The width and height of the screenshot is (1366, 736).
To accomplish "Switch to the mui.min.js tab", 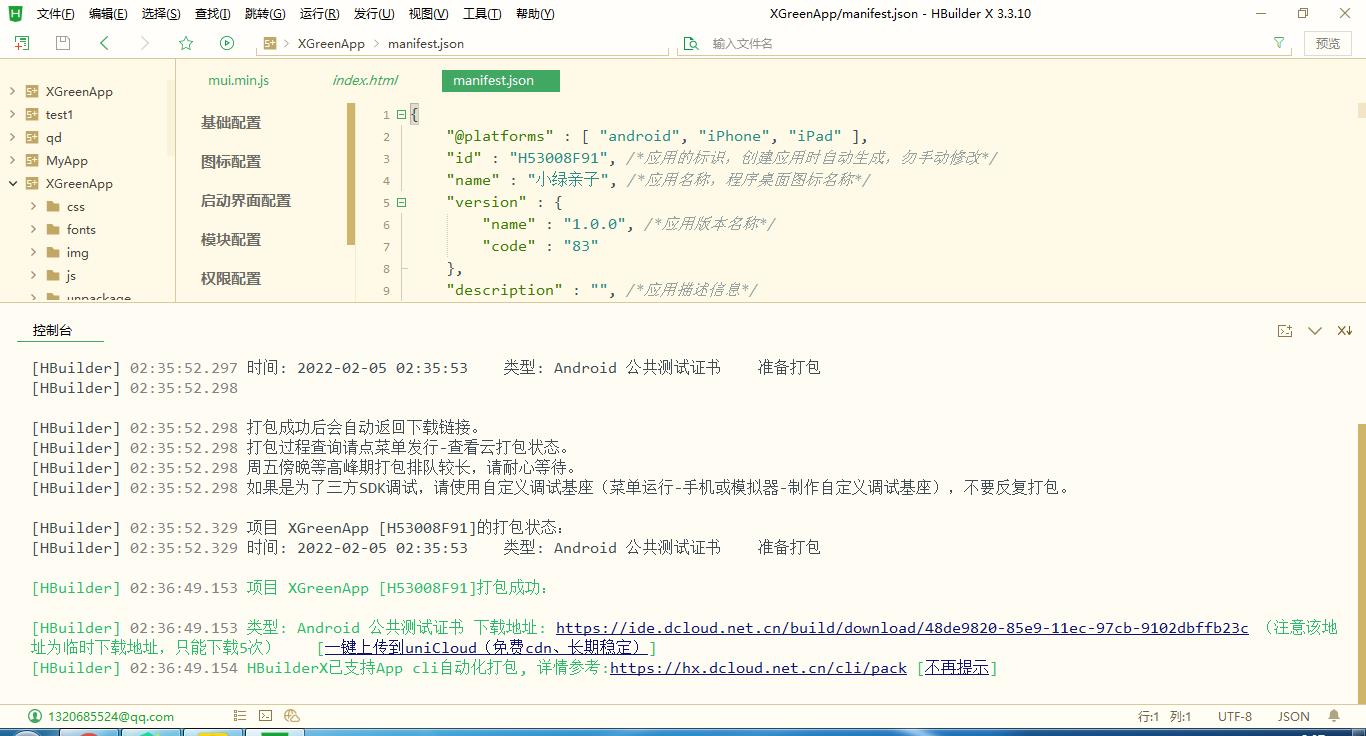I will click(238, 80).
